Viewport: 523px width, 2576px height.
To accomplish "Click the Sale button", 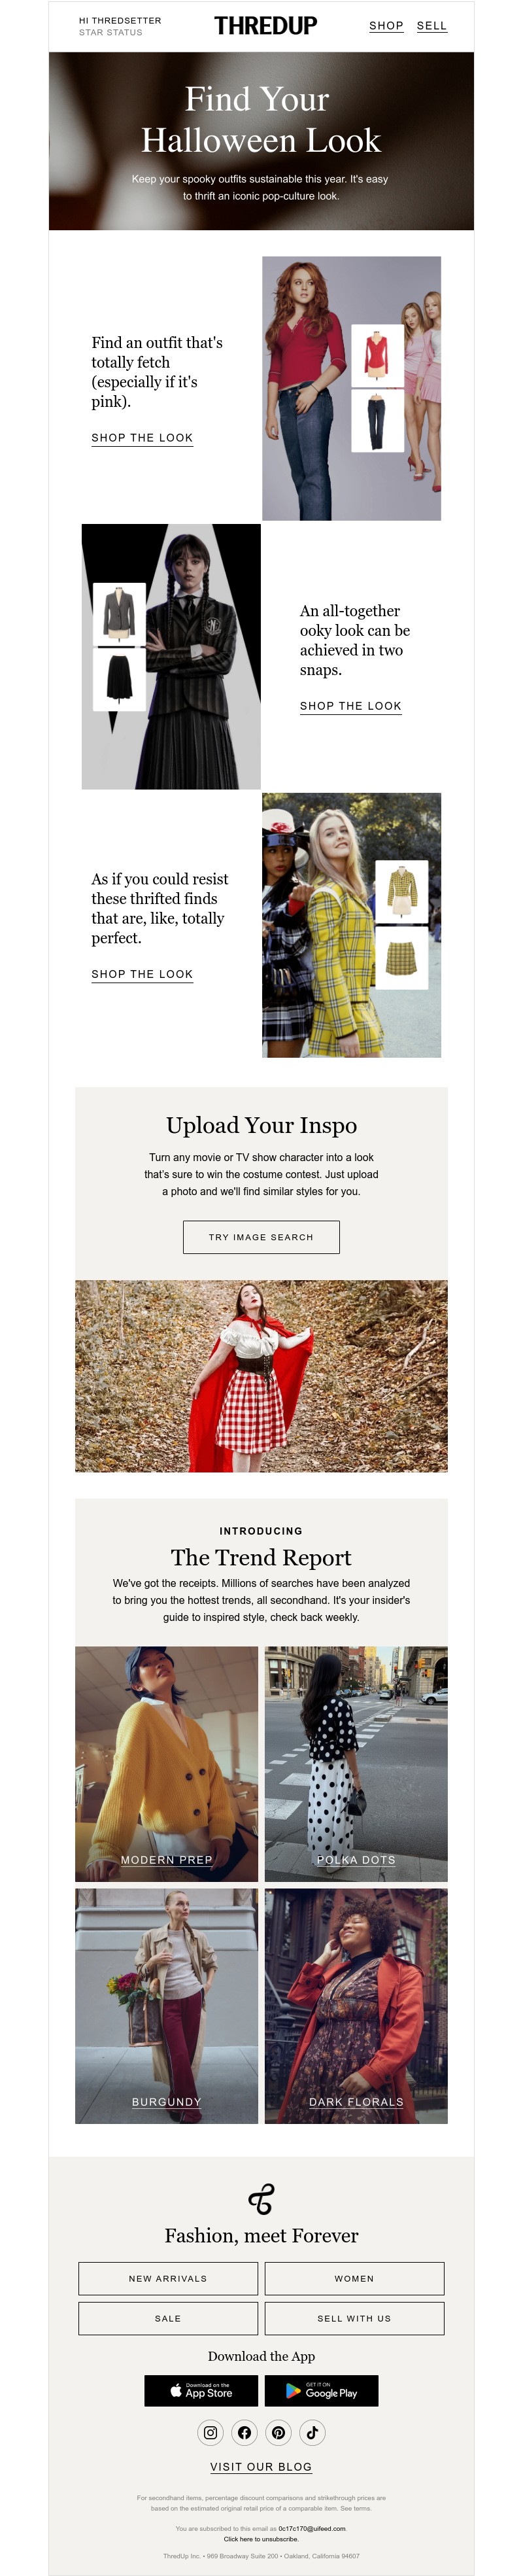I will click(168, 2318).
